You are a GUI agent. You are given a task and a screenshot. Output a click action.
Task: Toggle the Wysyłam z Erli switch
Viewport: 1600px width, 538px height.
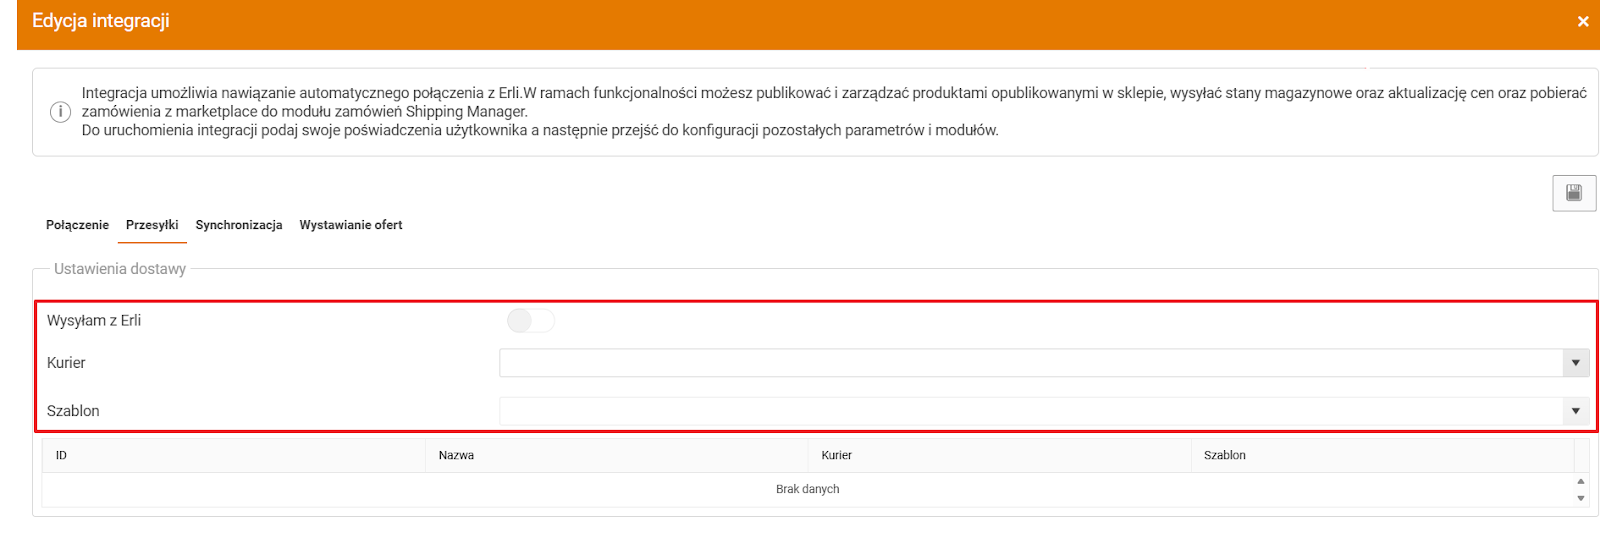(530, 320)
